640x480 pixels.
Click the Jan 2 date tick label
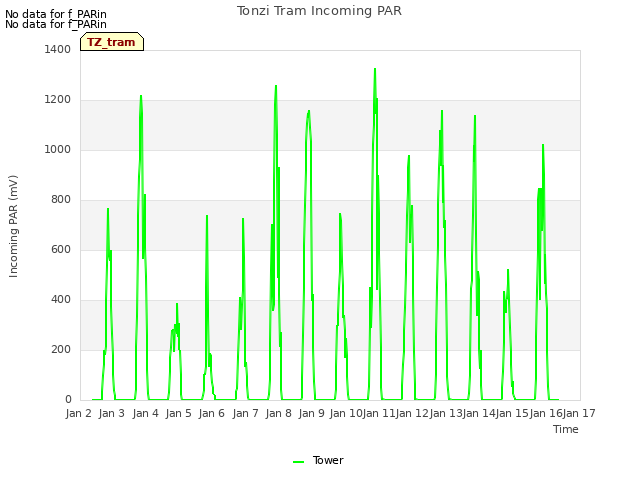click(78, 413)
